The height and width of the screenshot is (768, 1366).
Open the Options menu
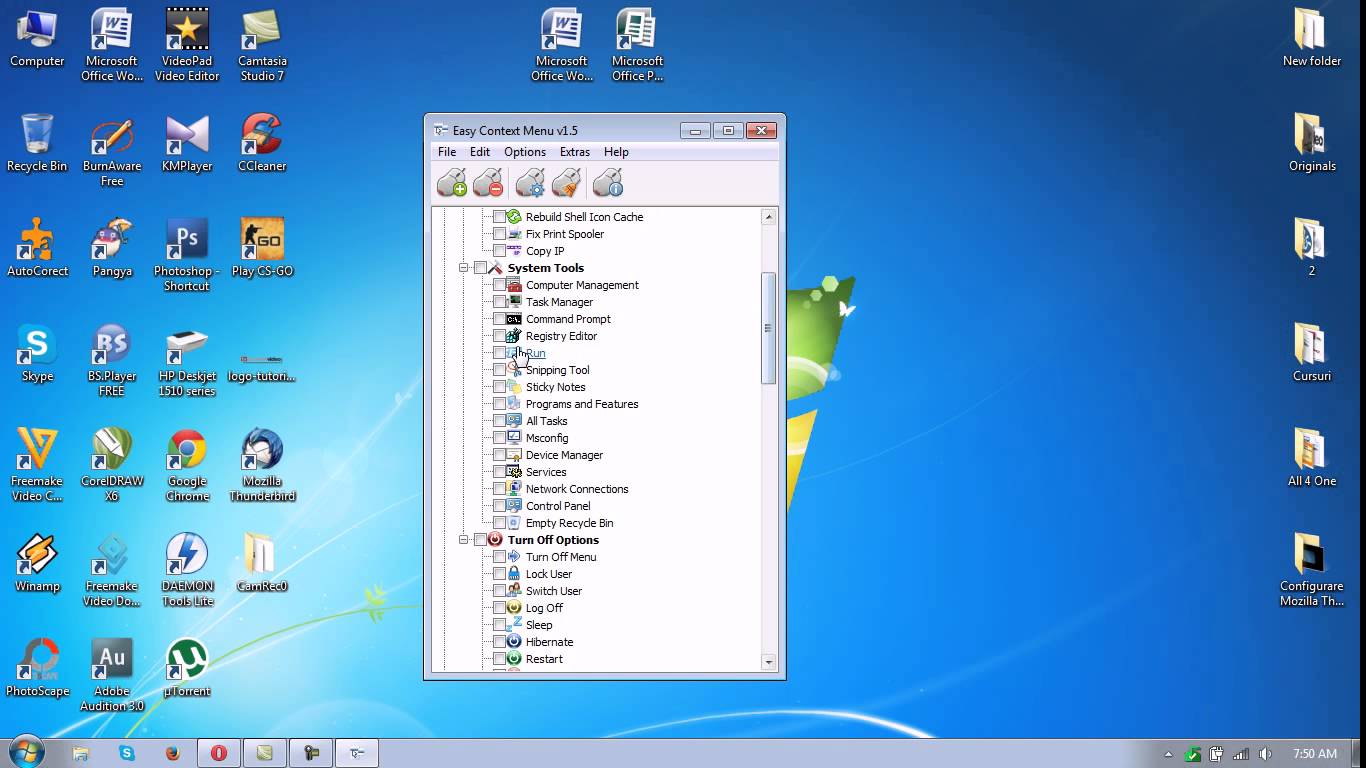[524, 152]
